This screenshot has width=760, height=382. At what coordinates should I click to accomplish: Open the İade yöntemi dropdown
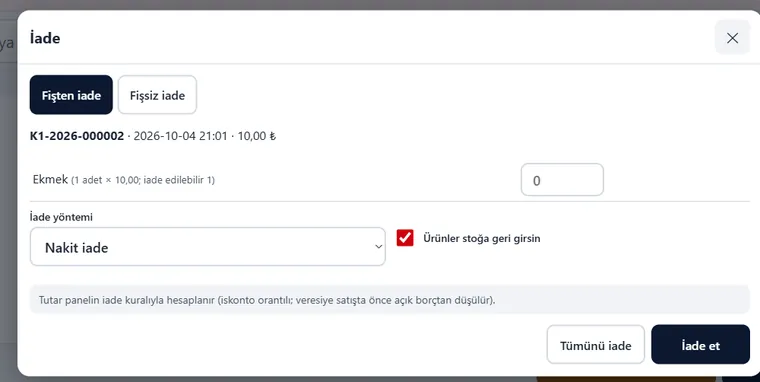tap(207, 247)
